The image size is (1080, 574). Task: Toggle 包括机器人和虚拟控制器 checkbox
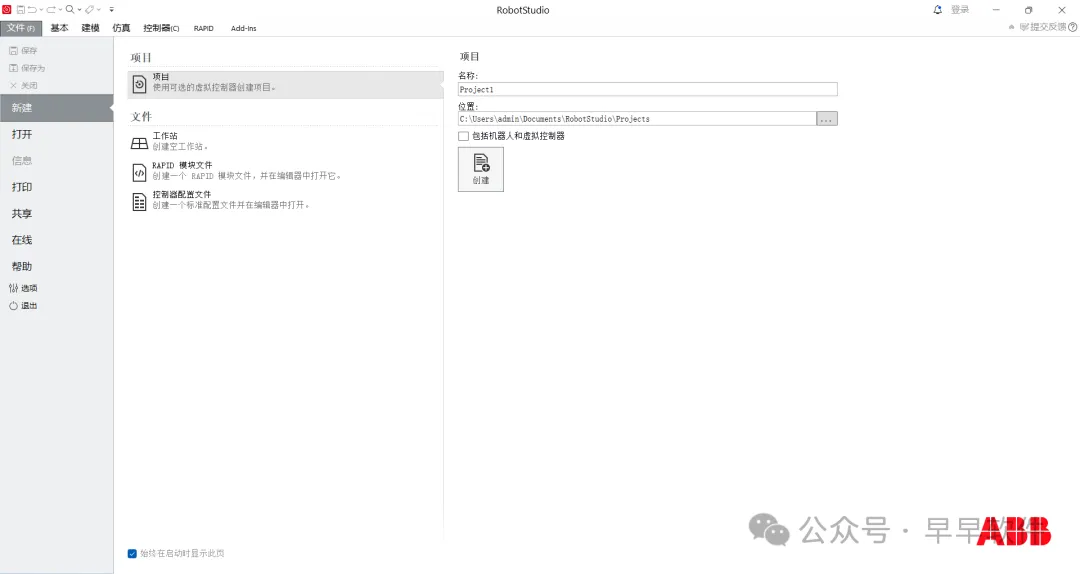click(464, 136)
